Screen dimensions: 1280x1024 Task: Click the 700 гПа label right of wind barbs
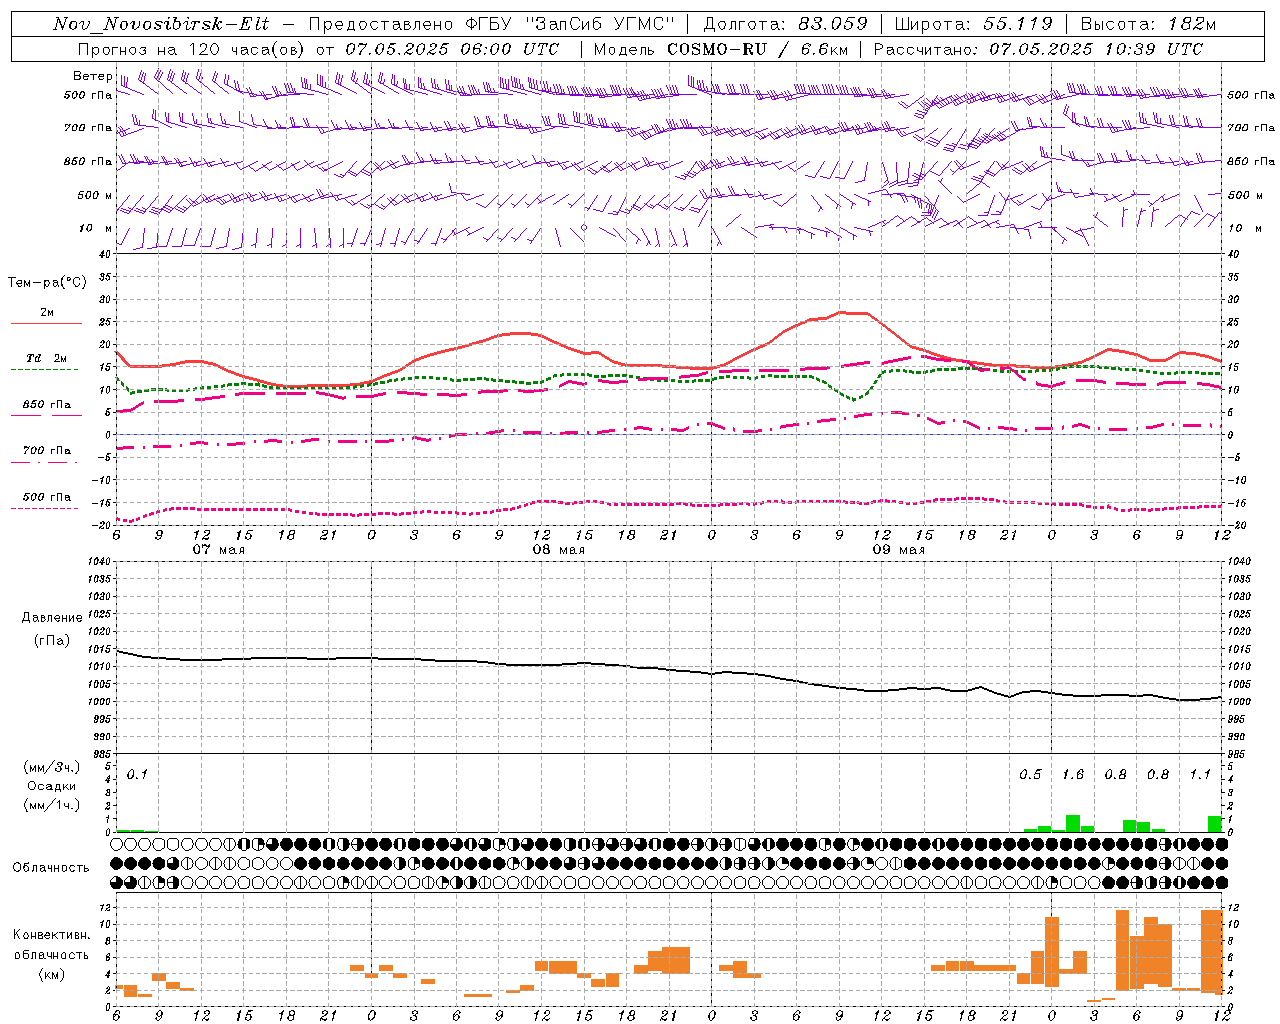1251,128
